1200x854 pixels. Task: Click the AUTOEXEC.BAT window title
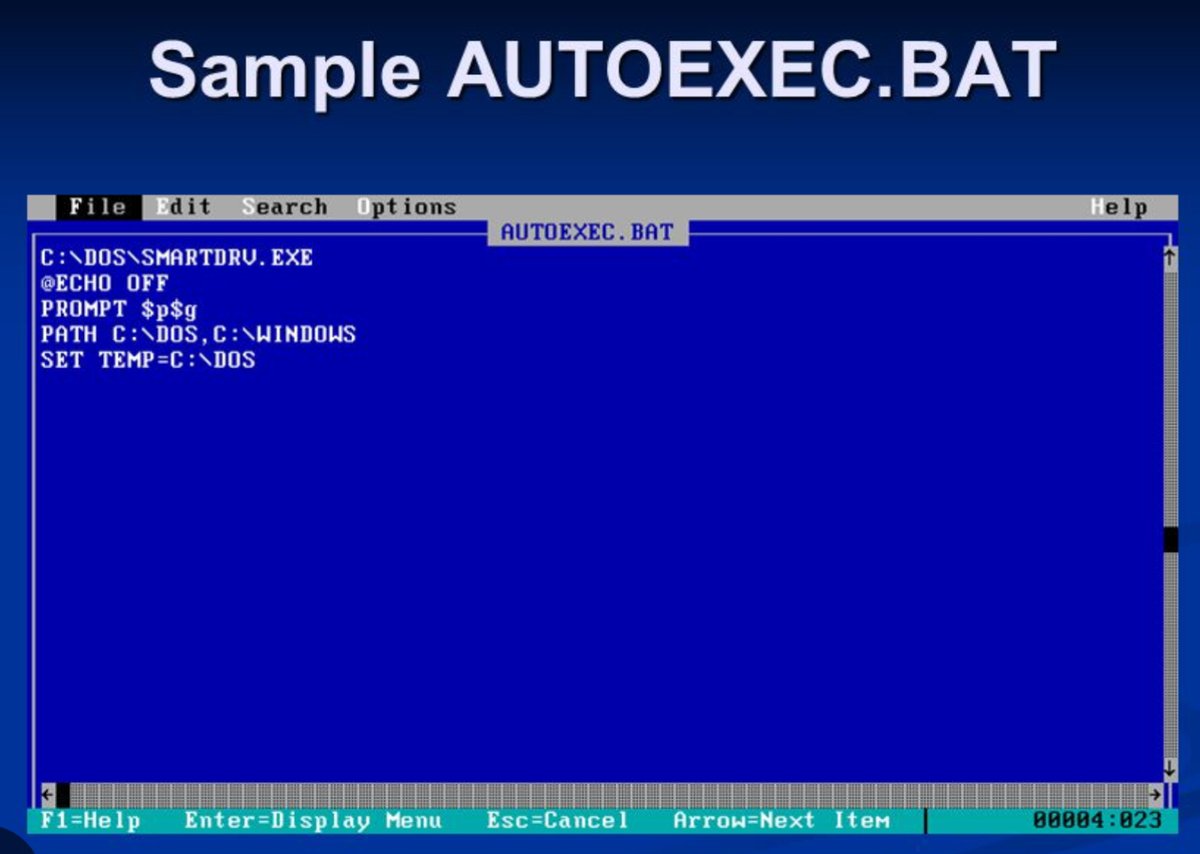click(x=587, y=233)
